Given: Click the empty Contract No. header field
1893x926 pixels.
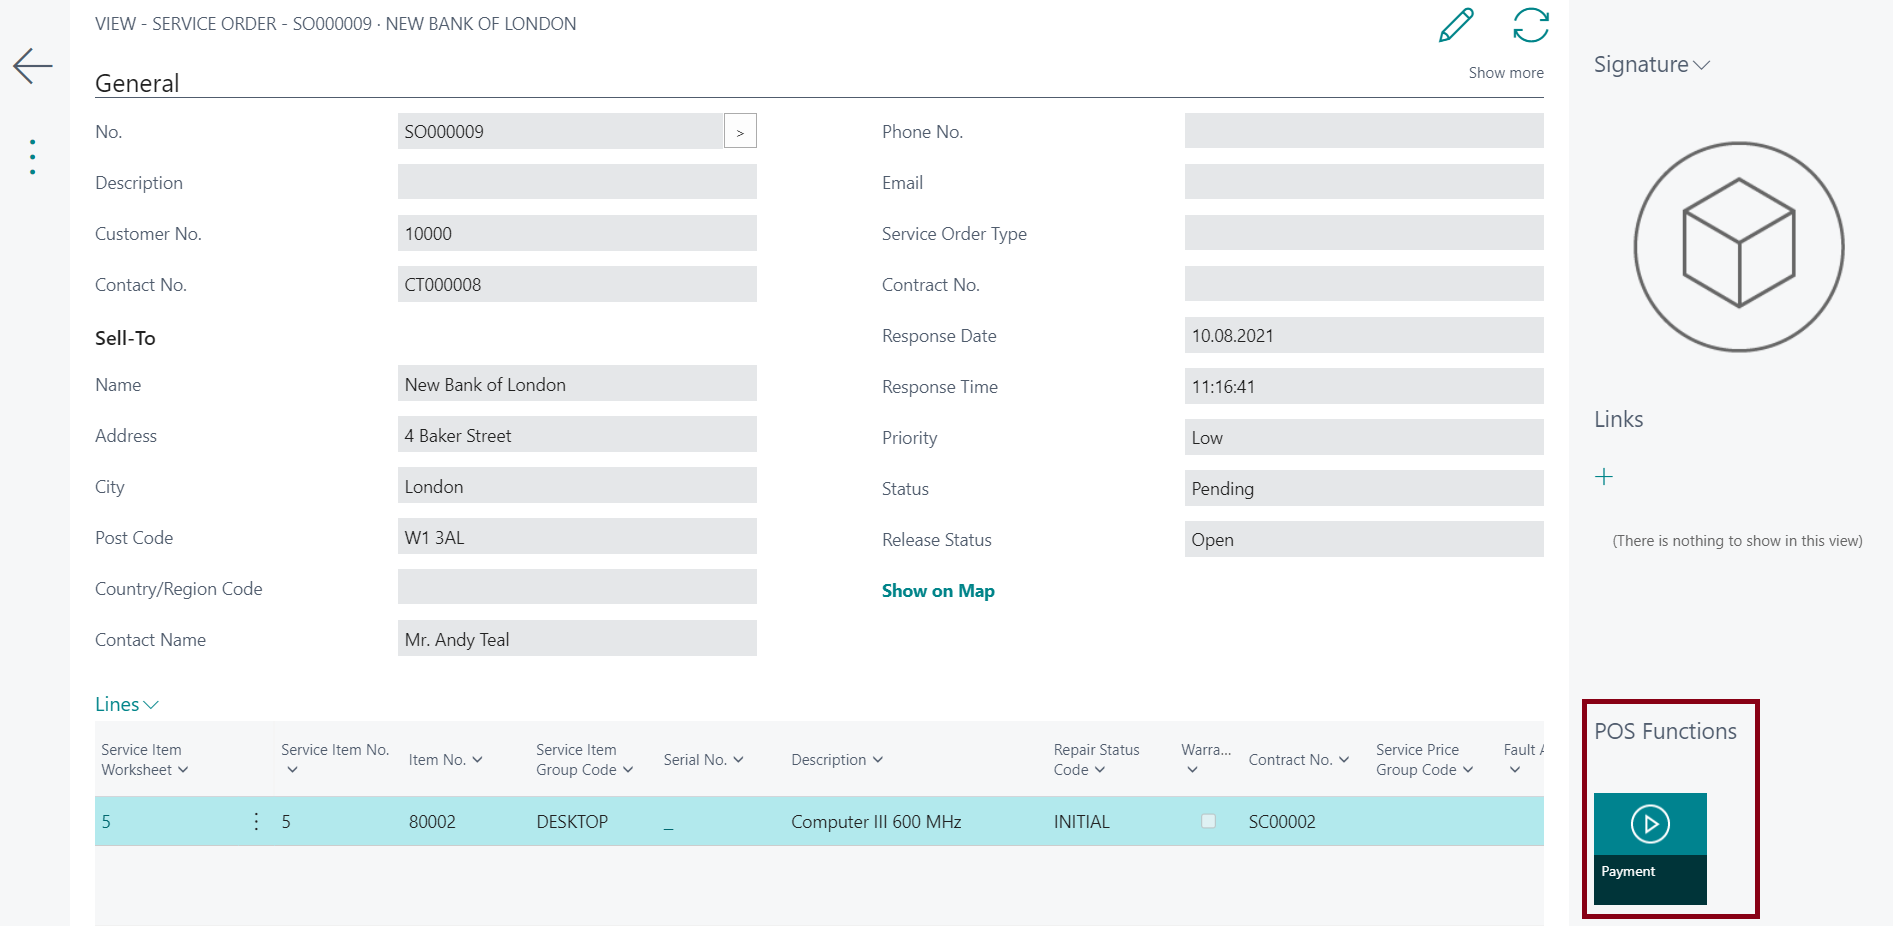Looking at the screenshot, I should point(1364,284).
